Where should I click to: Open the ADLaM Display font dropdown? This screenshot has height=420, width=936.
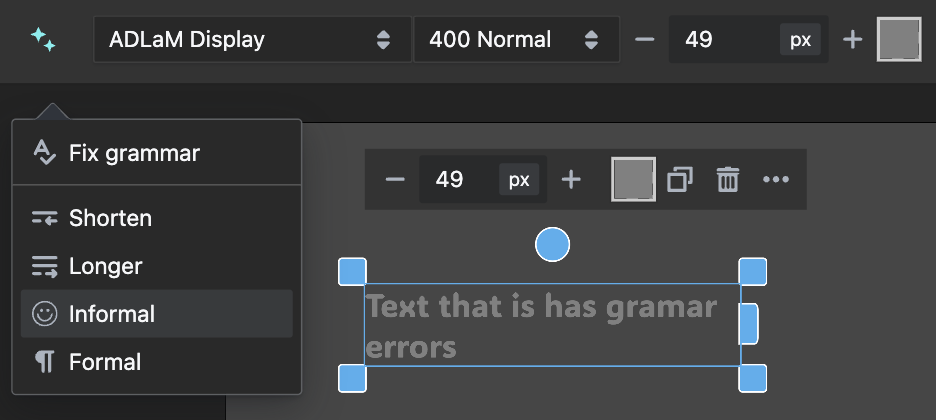coord(252,39)
